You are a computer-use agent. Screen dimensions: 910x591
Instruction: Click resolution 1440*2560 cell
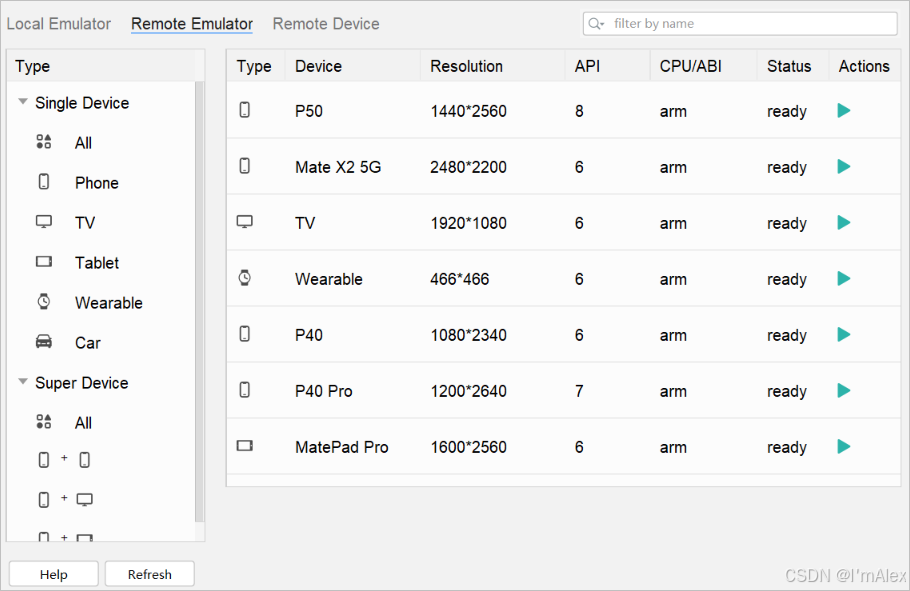coord(468,111)
